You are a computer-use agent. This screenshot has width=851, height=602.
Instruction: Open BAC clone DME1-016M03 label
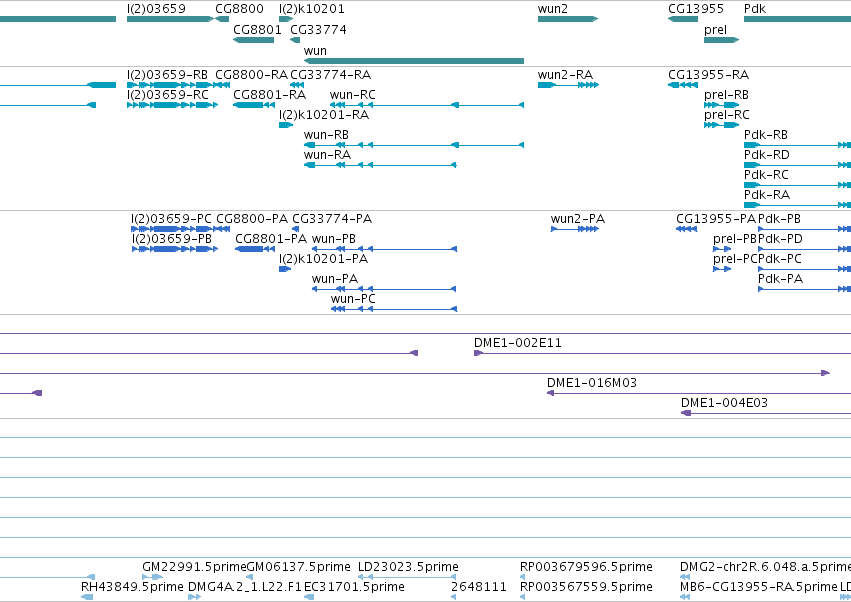[592, 383]
